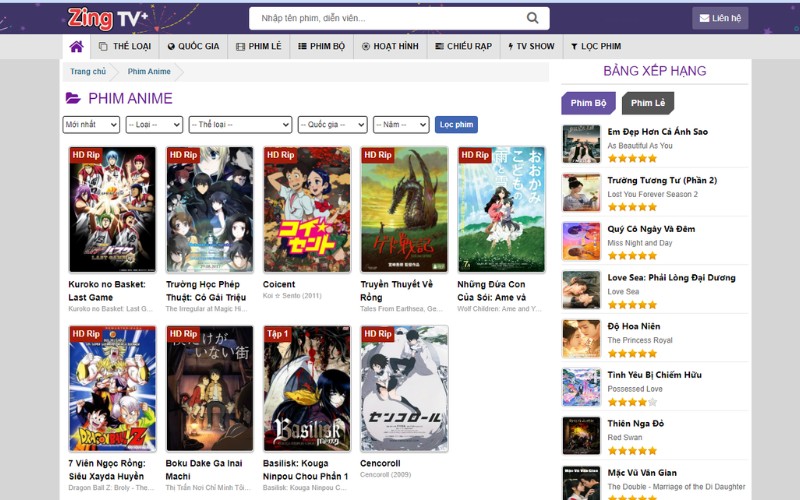The height and width of the screenshot is (500, 800).
Task: Click rating stars of Em Đẹp Hơn Cả Ánh Sao
Action: coord(632,158)
